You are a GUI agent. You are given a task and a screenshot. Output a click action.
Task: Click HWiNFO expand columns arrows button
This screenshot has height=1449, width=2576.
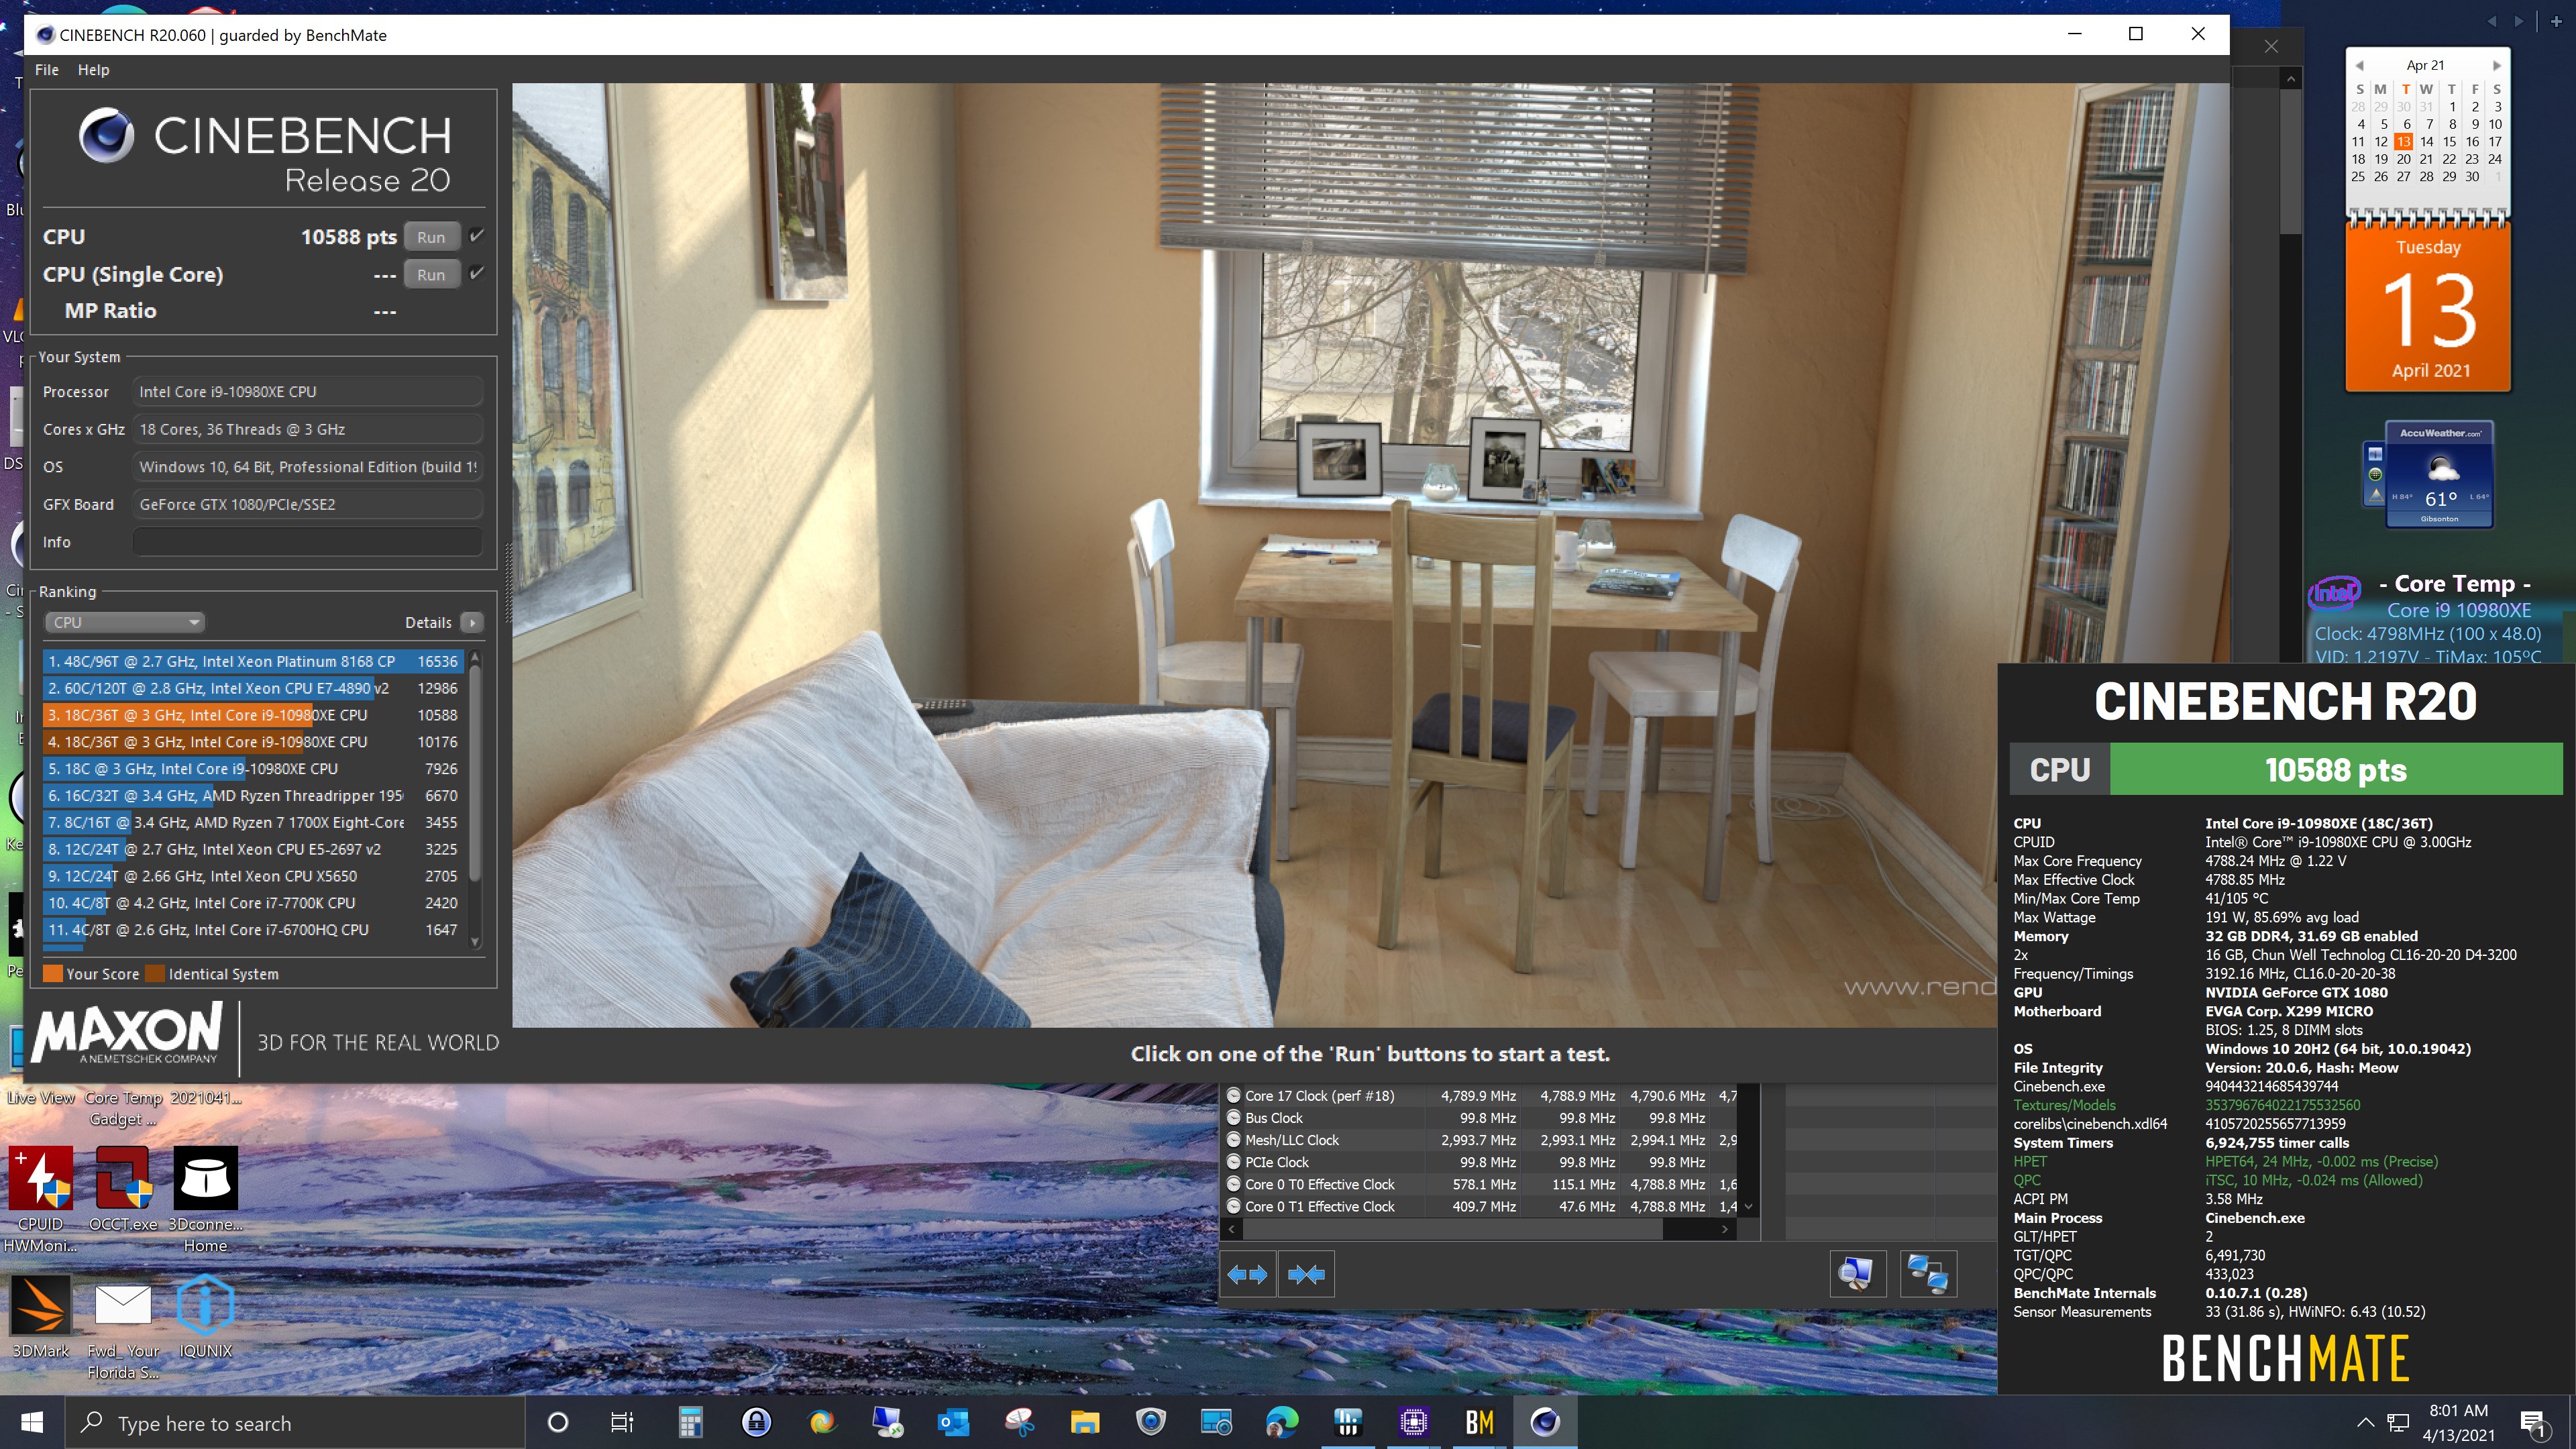1247,1274
